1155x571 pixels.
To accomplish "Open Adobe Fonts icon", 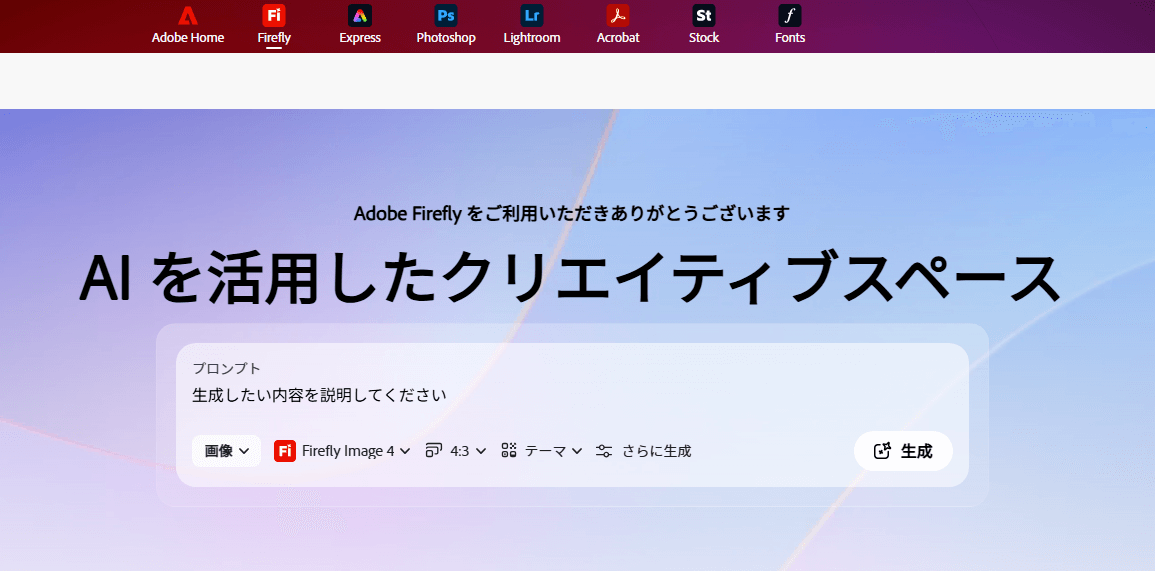I will pos(790,16).
